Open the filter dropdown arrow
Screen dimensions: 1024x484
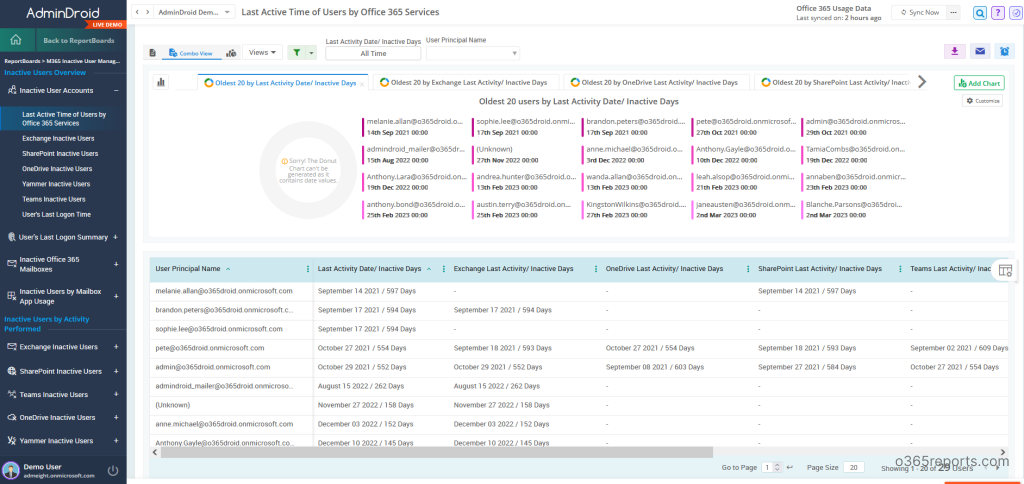pos(312,53)
